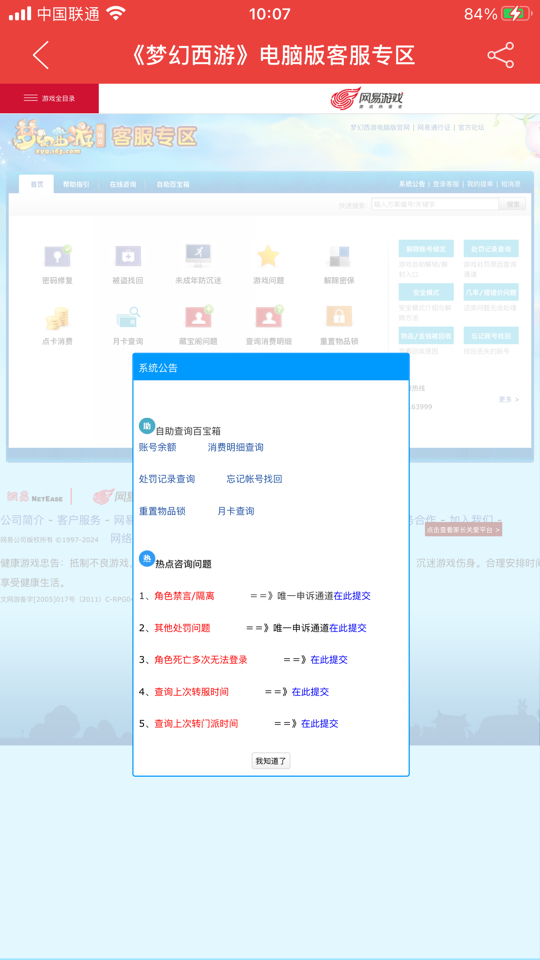Viewport: 540px width, 960px height.
Task: Click 在此提交 for 查询上次转门派时间
Action: tap(319, 723)
